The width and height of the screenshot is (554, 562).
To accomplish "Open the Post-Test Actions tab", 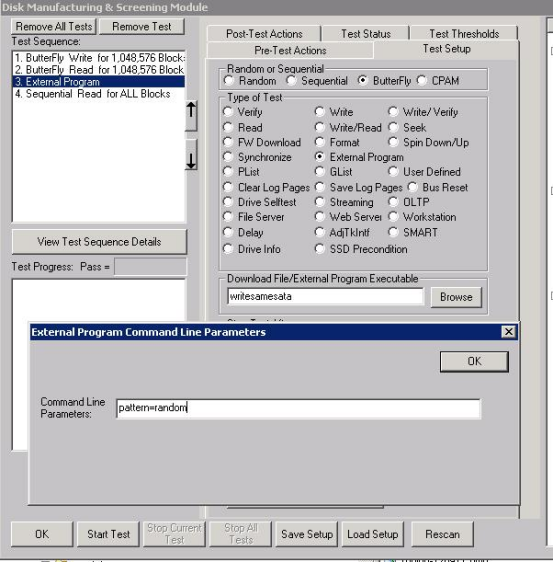I will coord(264,34).
